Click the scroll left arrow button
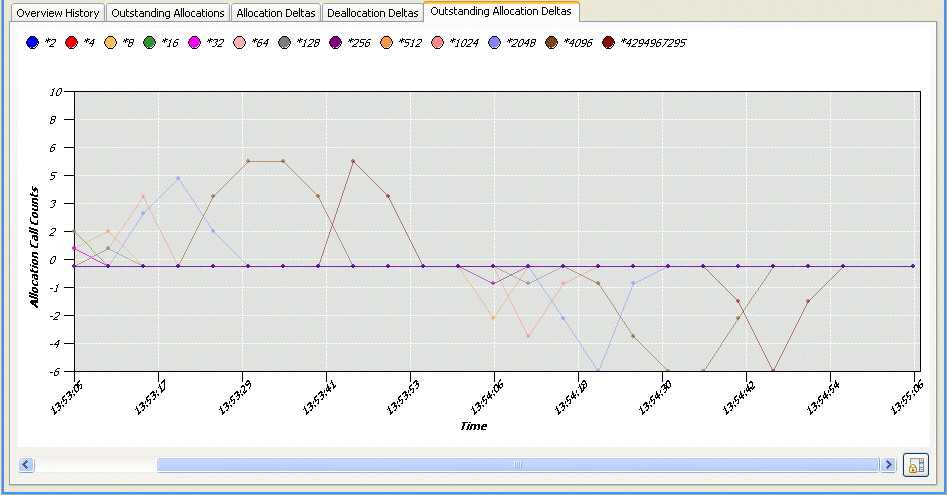The width and height of the screenshot is (947, 495). click(x=26, y=465)
